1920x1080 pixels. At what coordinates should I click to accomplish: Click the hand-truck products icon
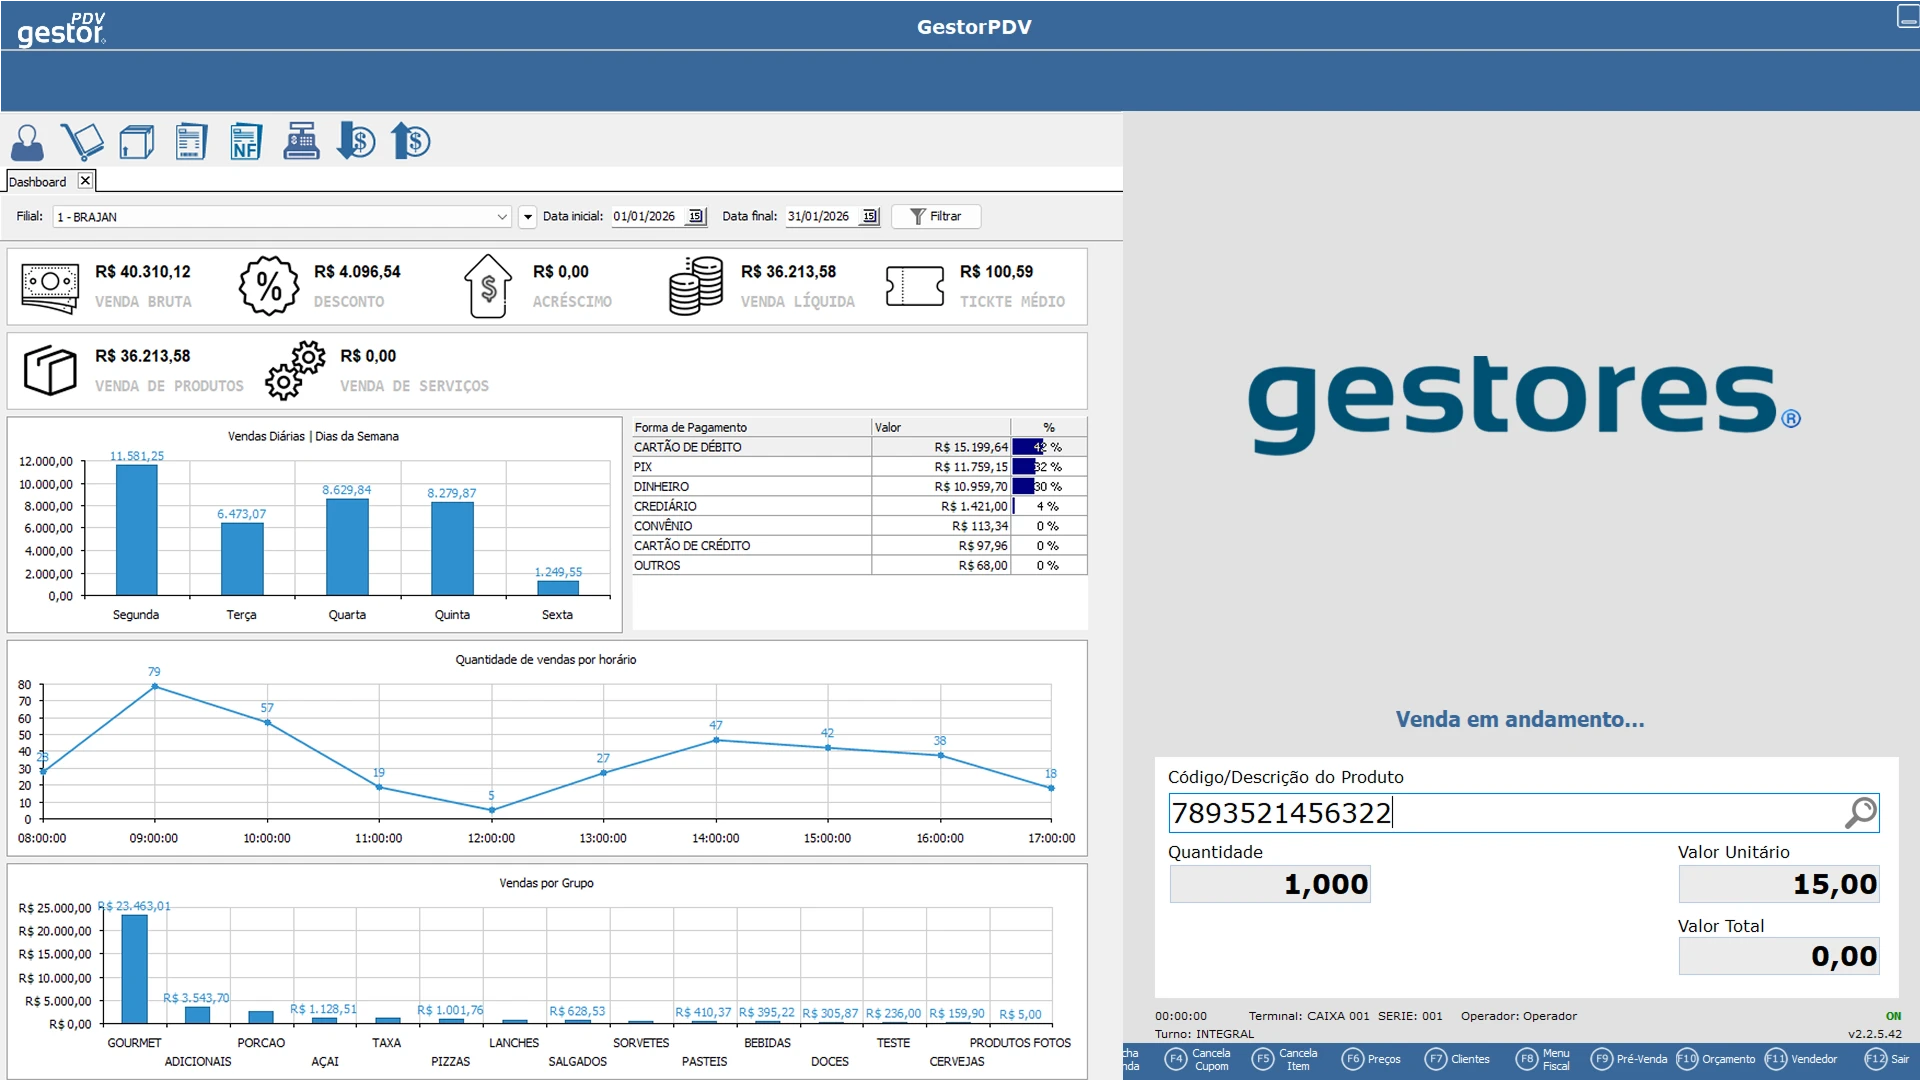(82, 142)
